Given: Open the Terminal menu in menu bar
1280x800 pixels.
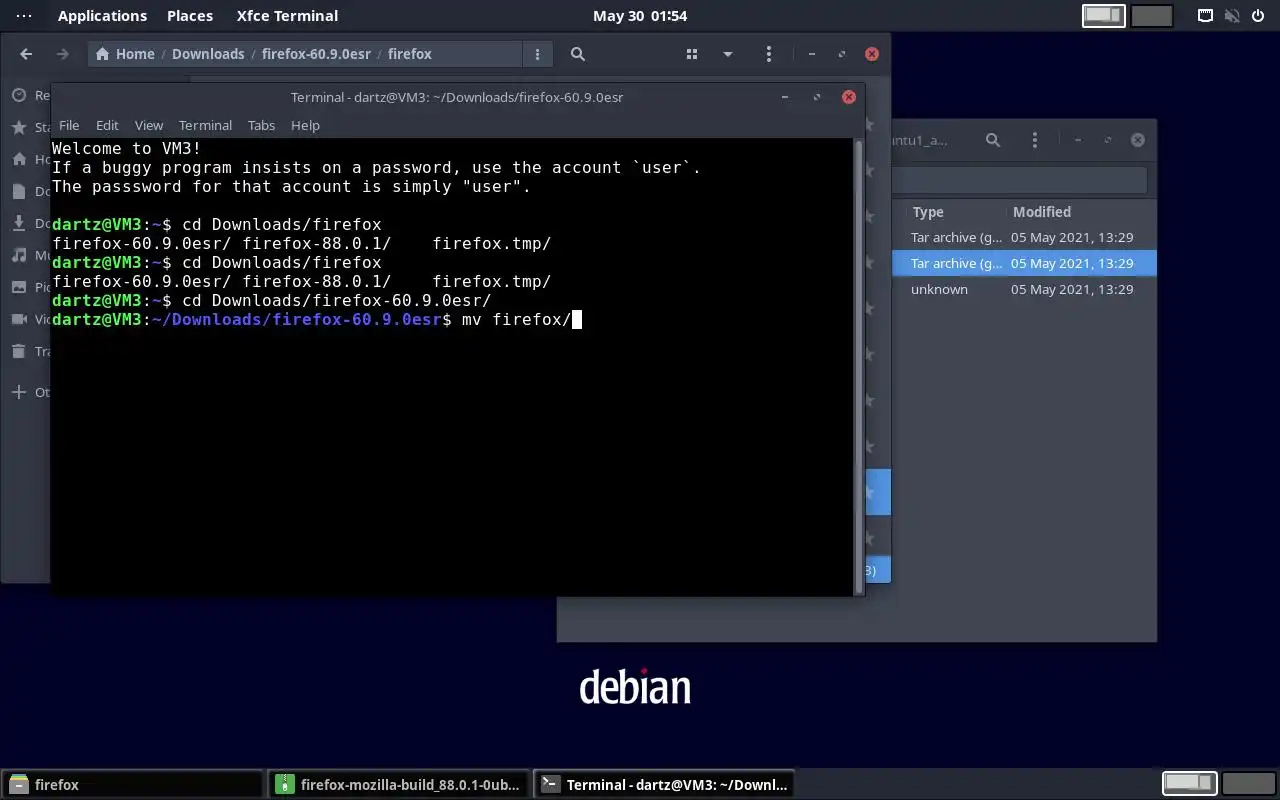Looking at the screenshot, I should point(205,125).
